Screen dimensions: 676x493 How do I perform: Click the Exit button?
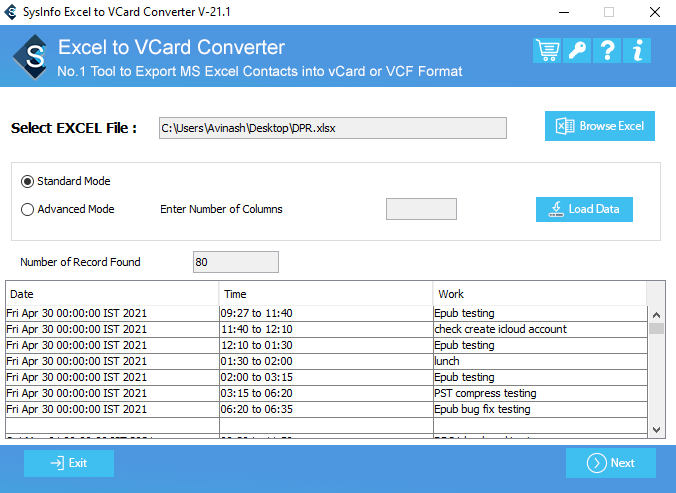tap(69, 463)
